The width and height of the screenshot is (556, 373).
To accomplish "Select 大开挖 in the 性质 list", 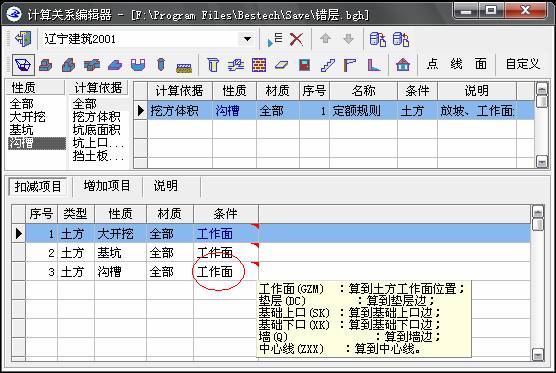I will pyautogui.click(x=28, y=117).
